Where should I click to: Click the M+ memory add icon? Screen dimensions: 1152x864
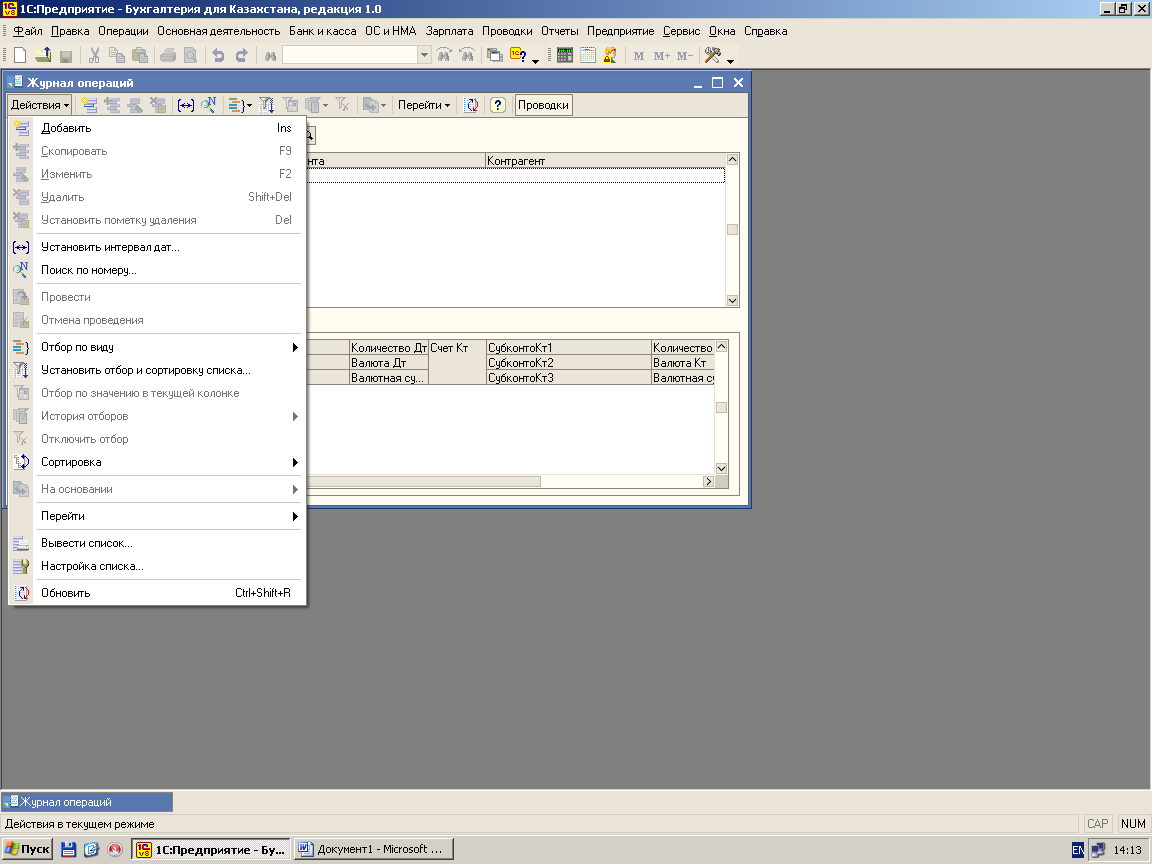661,56
